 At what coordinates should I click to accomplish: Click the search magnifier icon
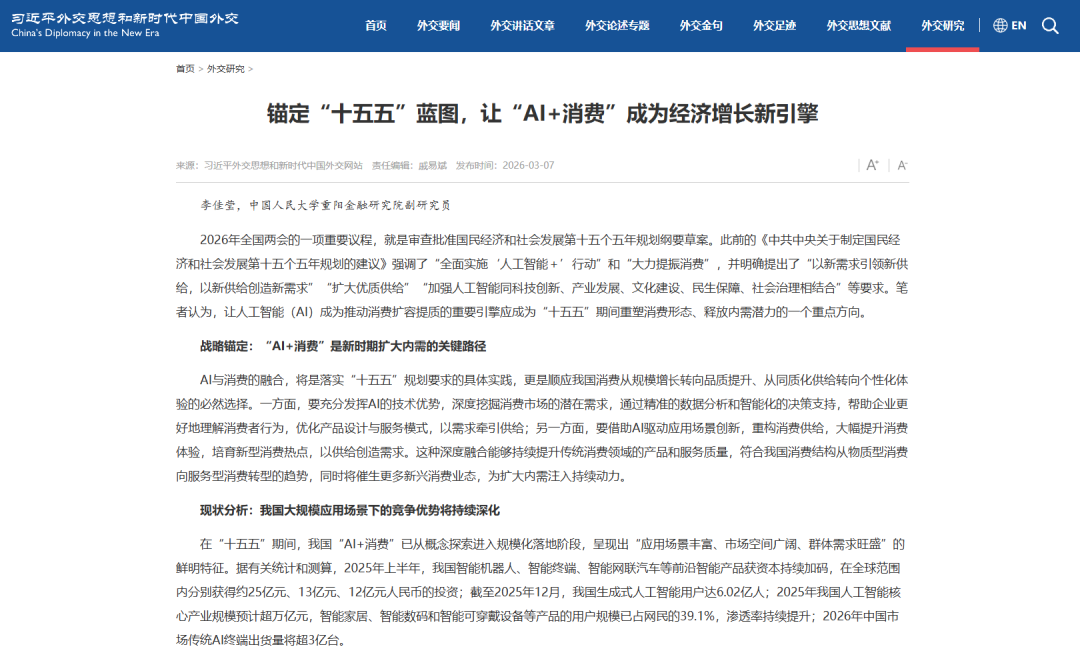pyautogui.click(x=1050, y=25)
